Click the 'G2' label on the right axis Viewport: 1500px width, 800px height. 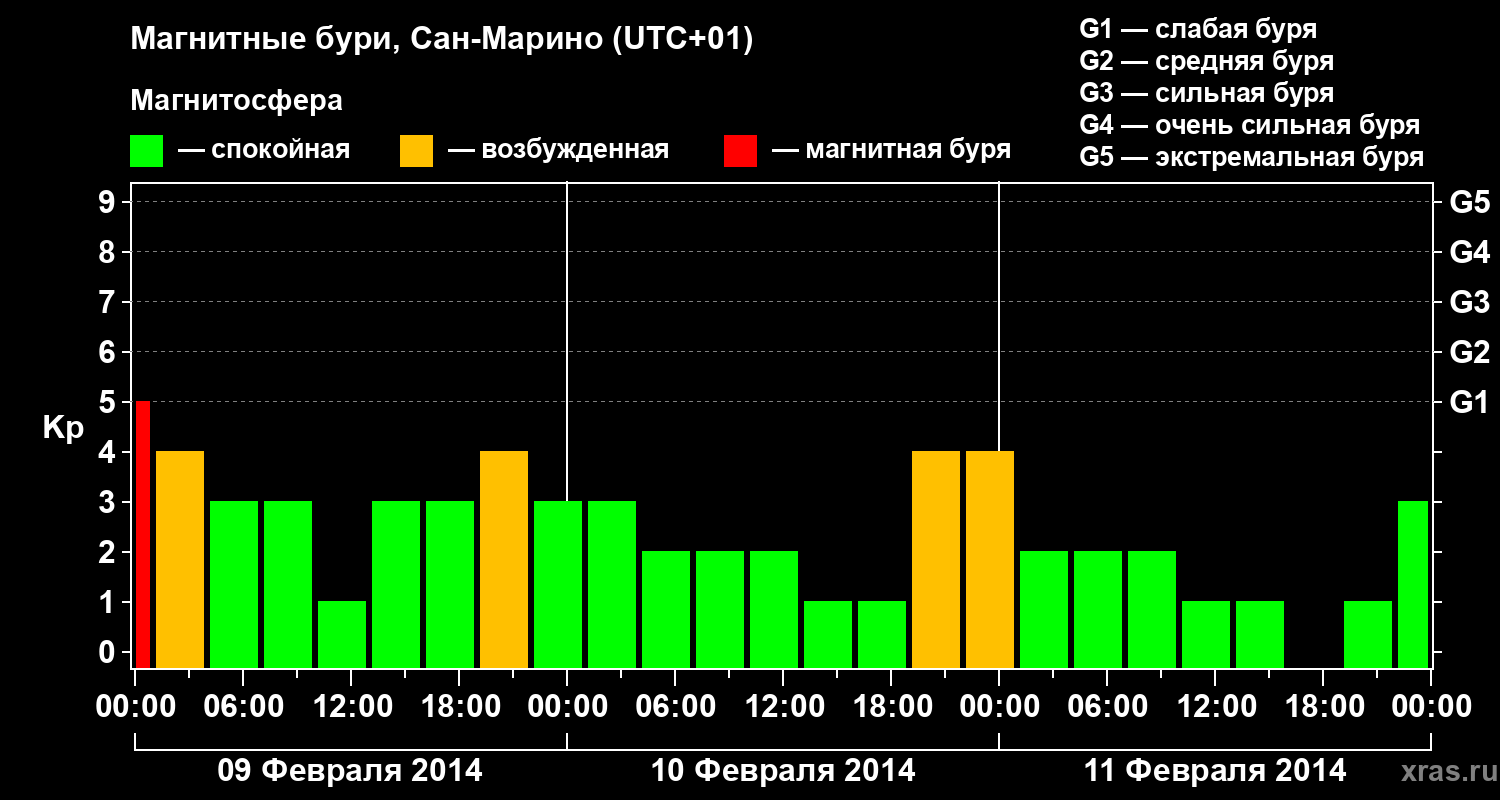point(1469,352)
